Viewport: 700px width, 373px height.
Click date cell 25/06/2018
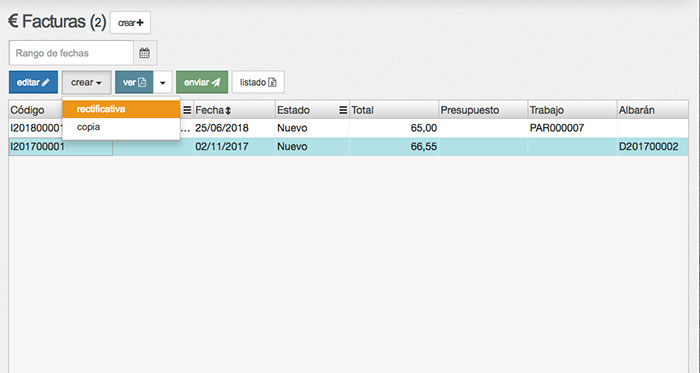click(234, 128)
